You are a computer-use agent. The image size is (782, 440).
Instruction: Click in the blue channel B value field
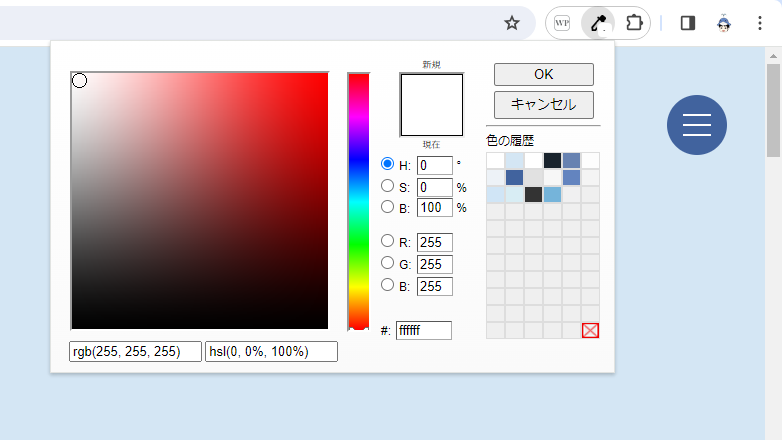435,286
